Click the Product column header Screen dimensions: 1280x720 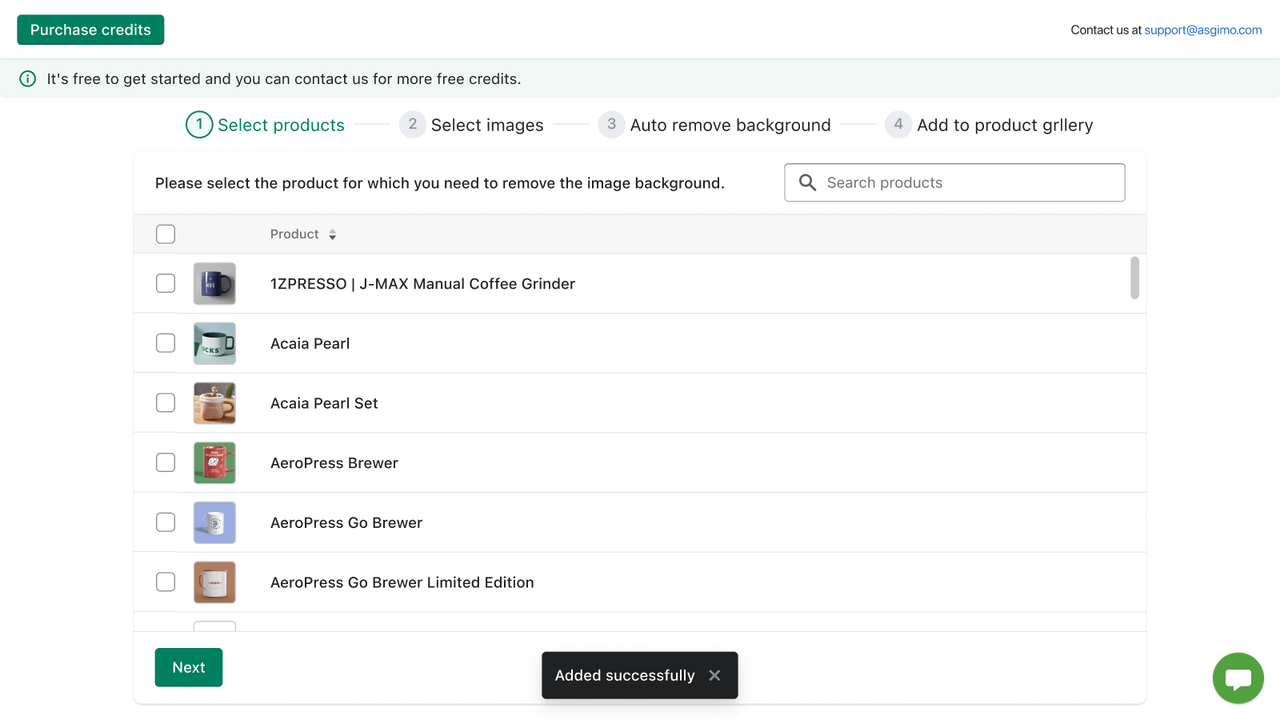[x=294, y=234]
